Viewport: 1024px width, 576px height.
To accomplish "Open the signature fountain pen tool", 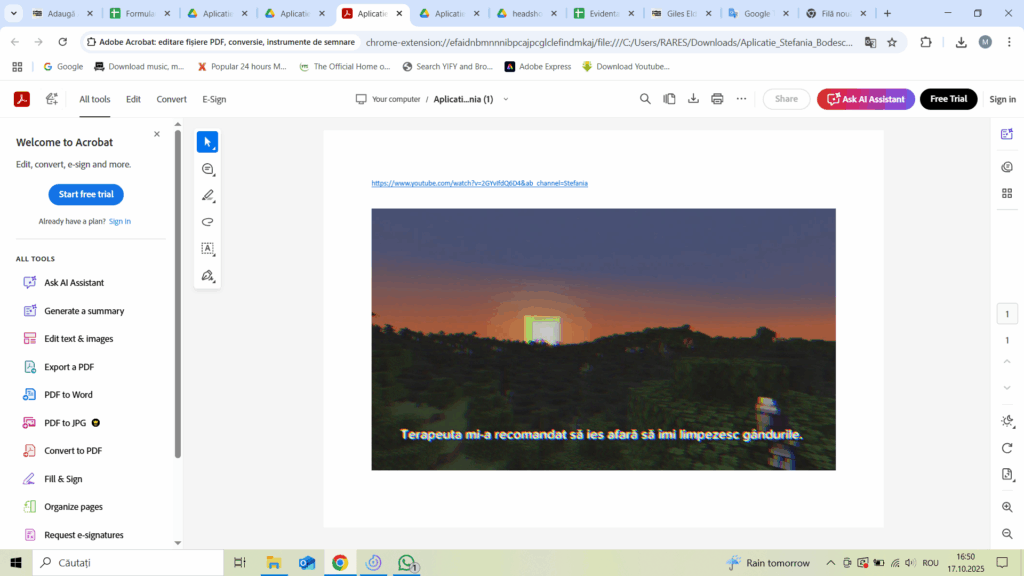I will (x=207, y=276).
